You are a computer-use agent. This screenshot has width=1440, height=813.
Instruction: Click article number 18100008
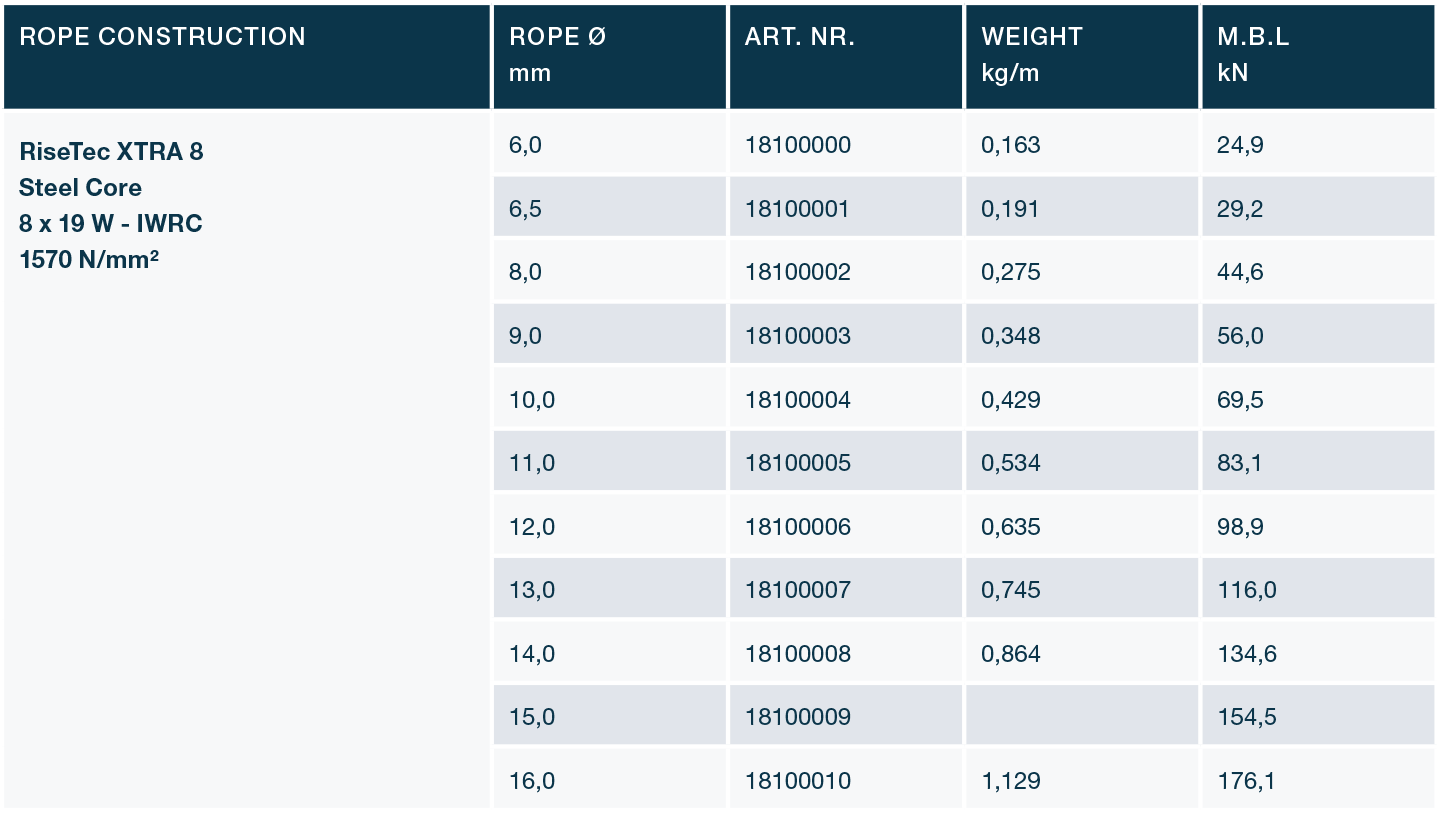(798, 654)
